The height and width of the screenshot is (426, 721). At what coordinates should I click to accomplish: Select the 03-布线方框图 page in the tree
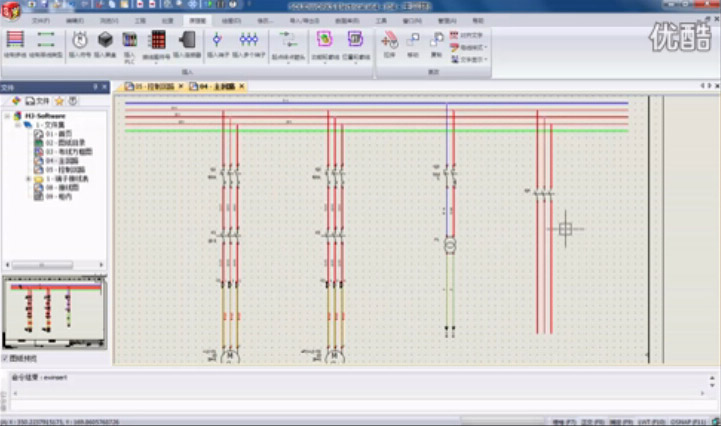pyautogui.click(x=63, y=151)
